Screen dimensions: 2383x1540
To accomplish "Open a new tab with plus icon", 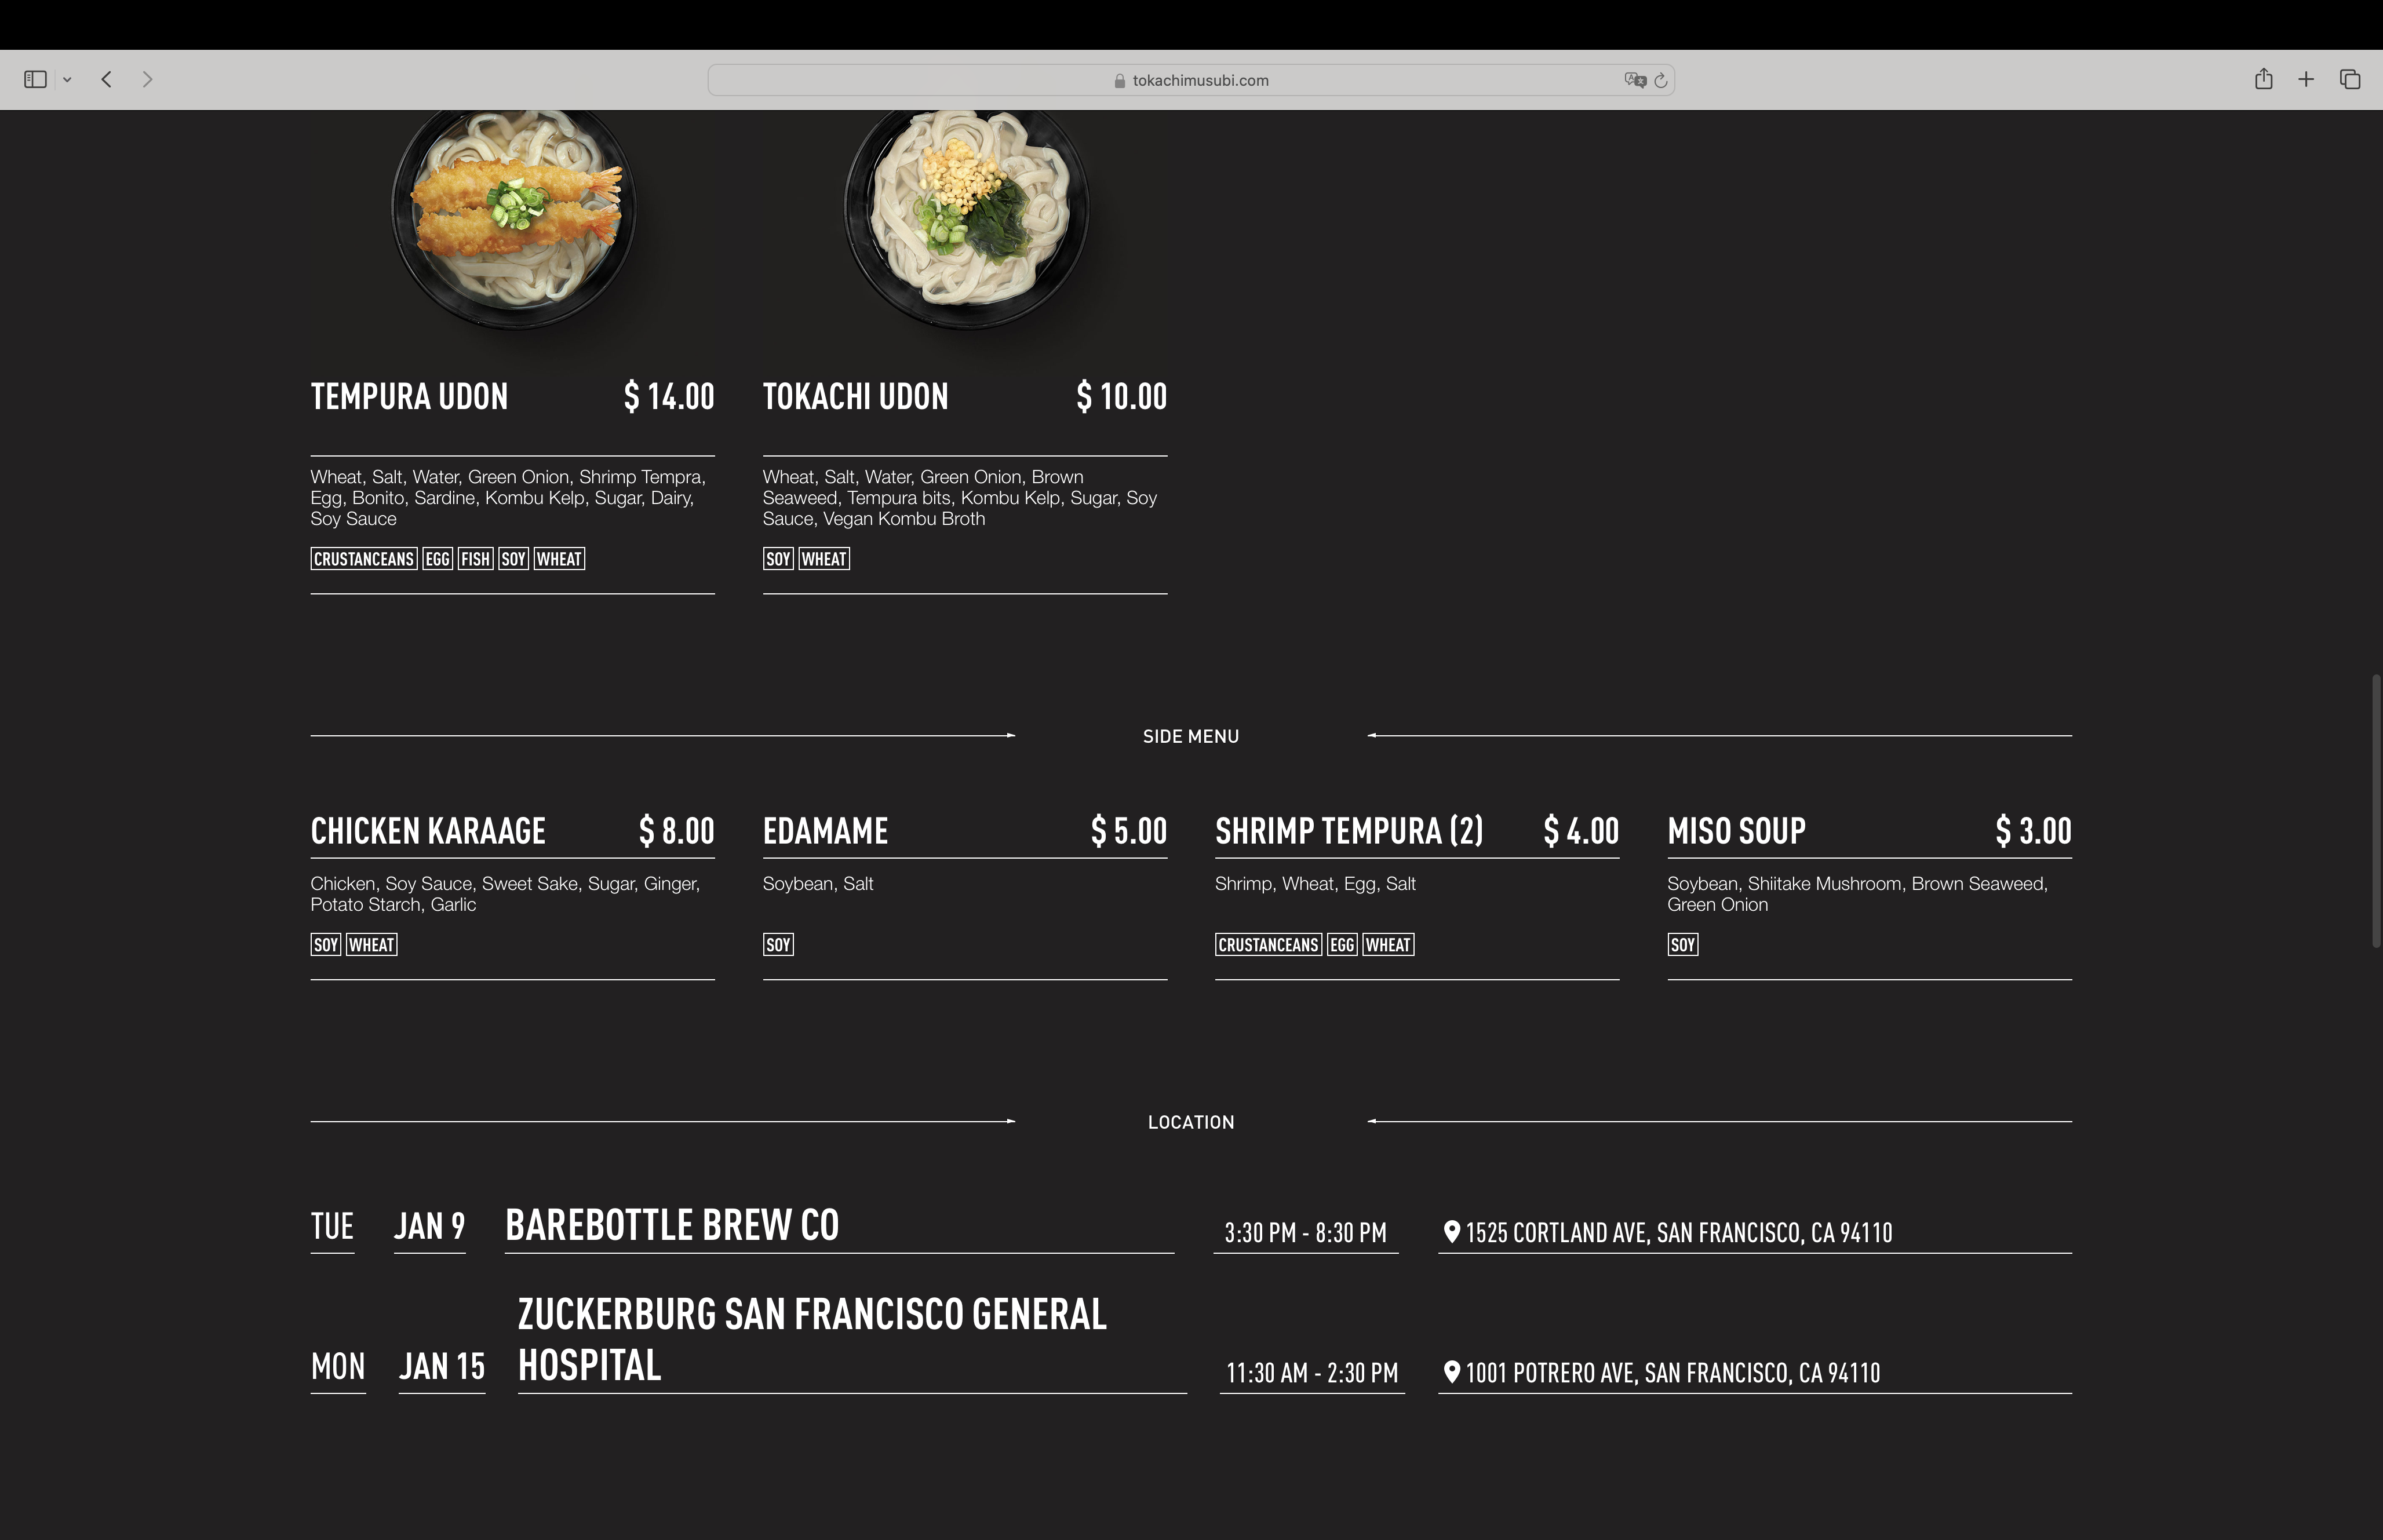I will 2306,79.
